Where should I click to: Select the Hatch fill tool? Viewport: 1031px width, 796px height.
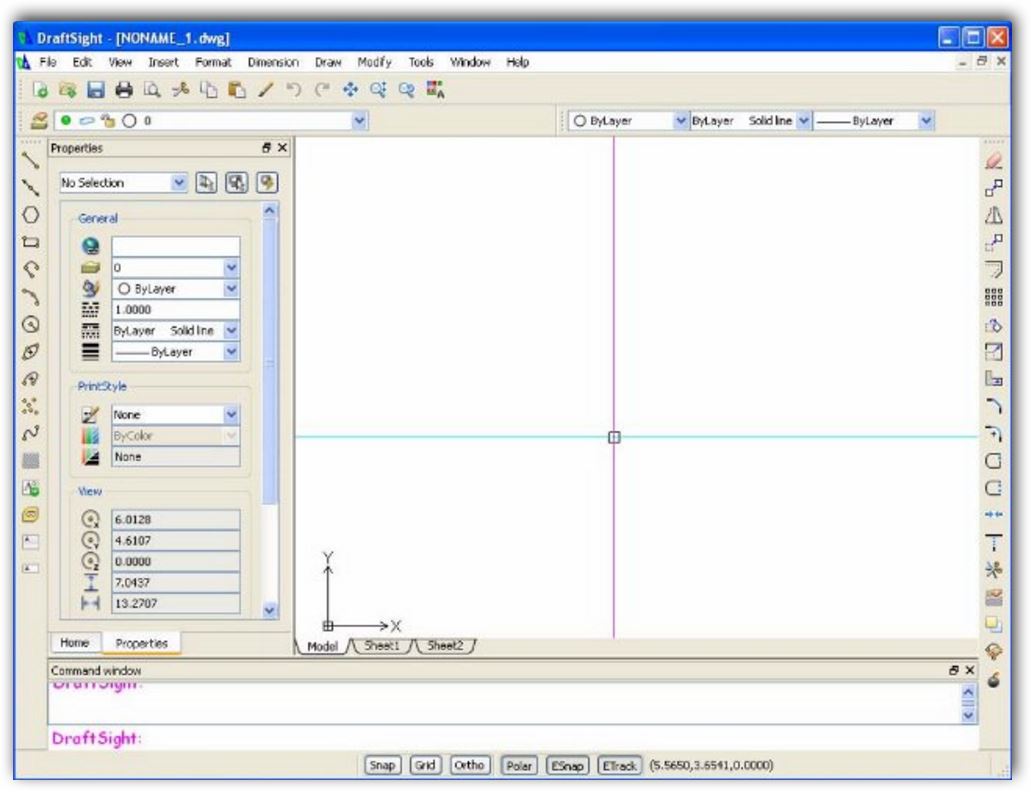(30, 461)
